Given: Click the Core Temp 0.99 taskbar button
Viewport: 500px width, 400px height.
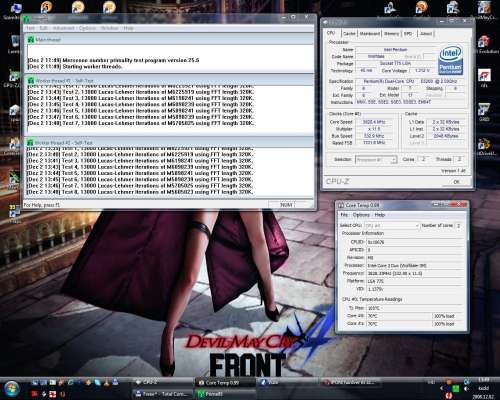Looking at the screenshot, I should tap(225, 383).
